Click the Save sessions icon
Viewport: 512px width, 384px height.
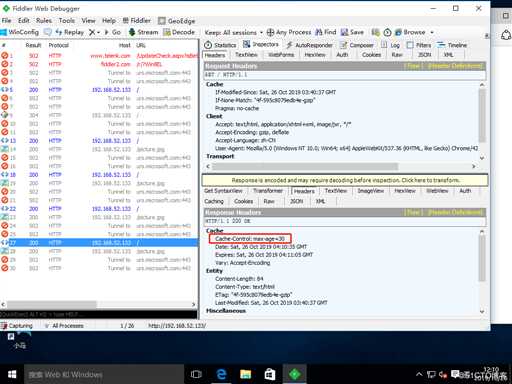coord(344,32)
